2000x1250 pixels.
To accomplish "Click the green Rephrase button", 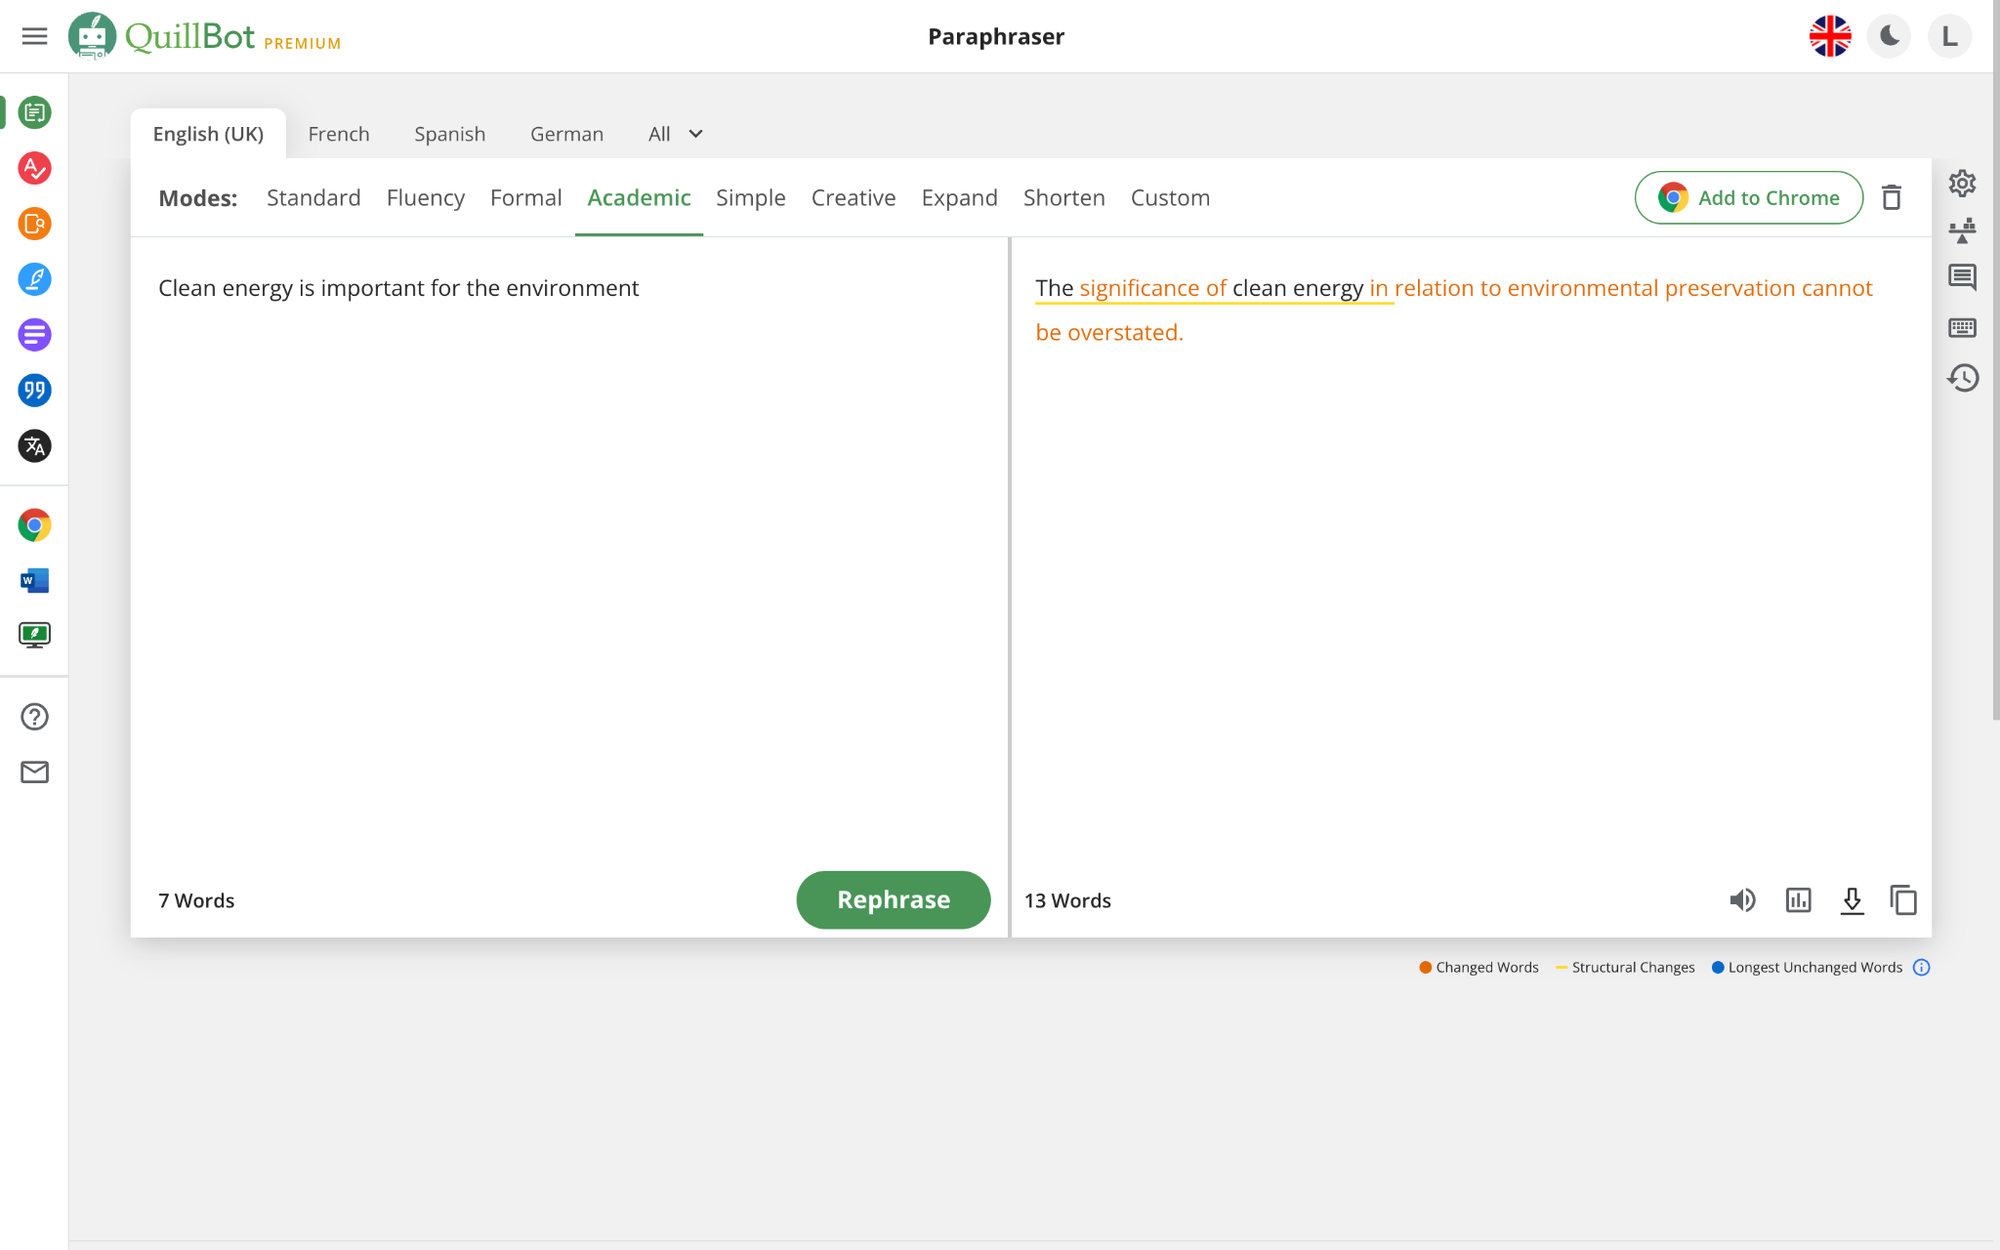I will click(893, 900).
